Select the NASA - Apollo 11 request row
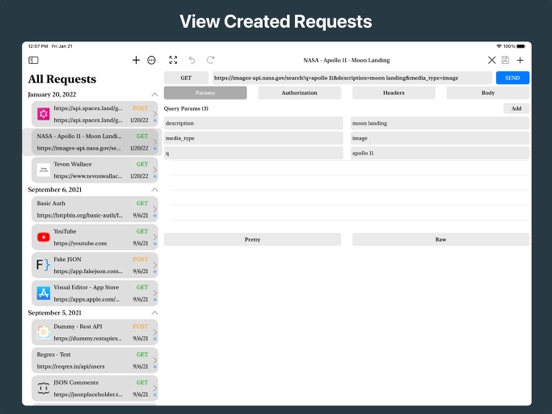The width and height of the screenshot is (552, 414). click(95, 142)
